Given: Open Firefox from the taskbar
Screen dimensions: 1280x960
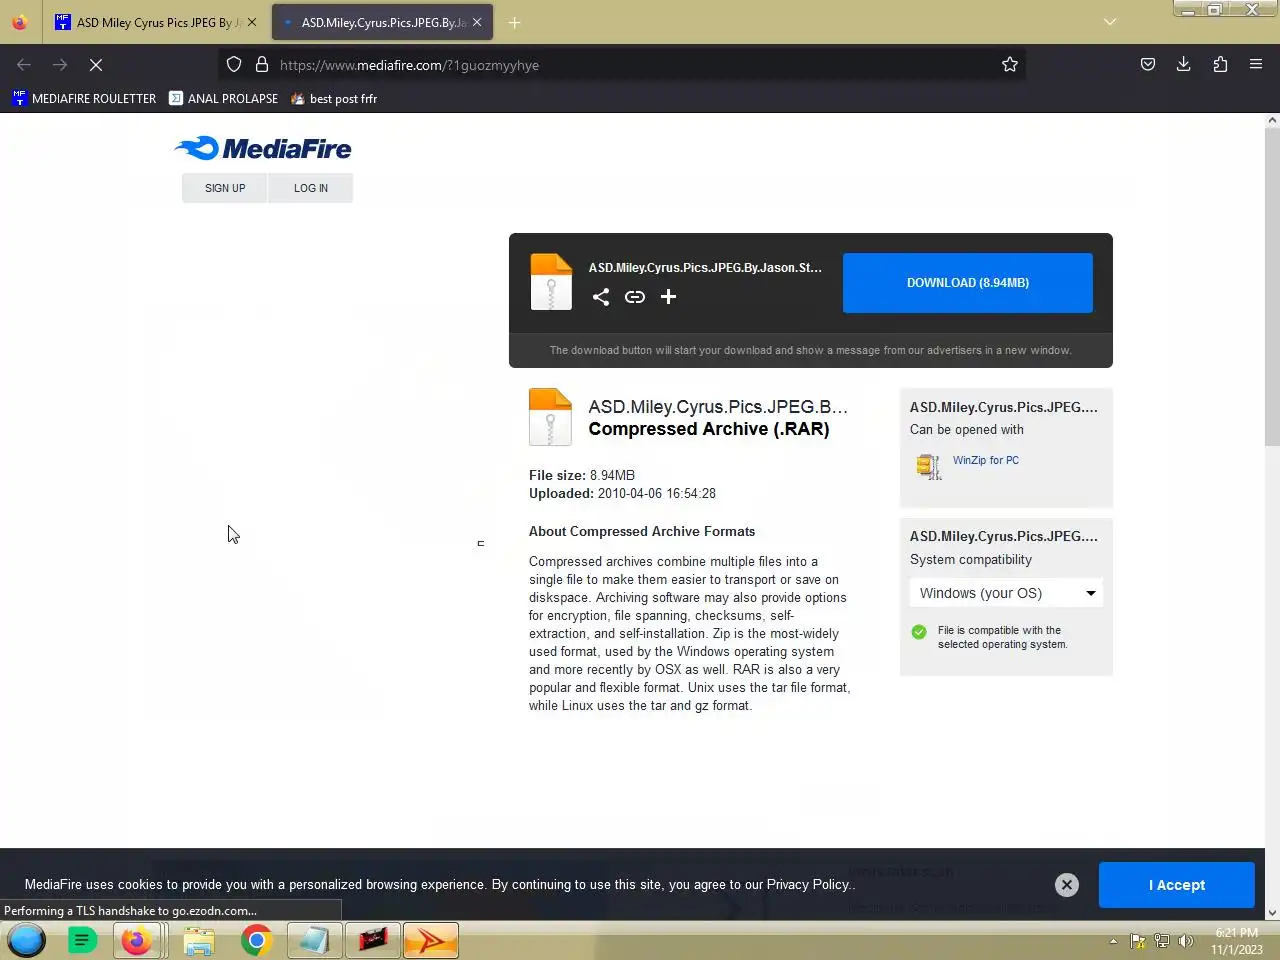Looking at the screenshot, I should (138, 940).
